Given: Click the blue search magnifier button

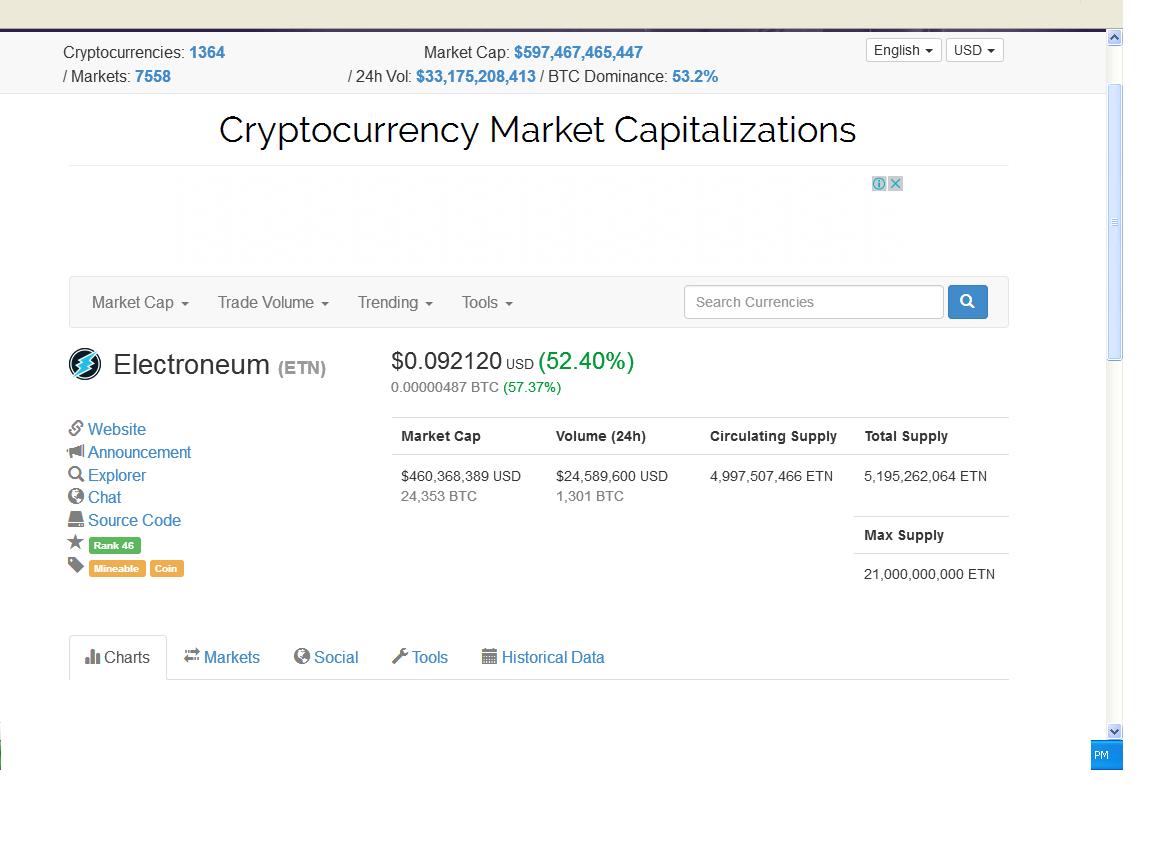Looking at the screenshot, I should point(968,302).
